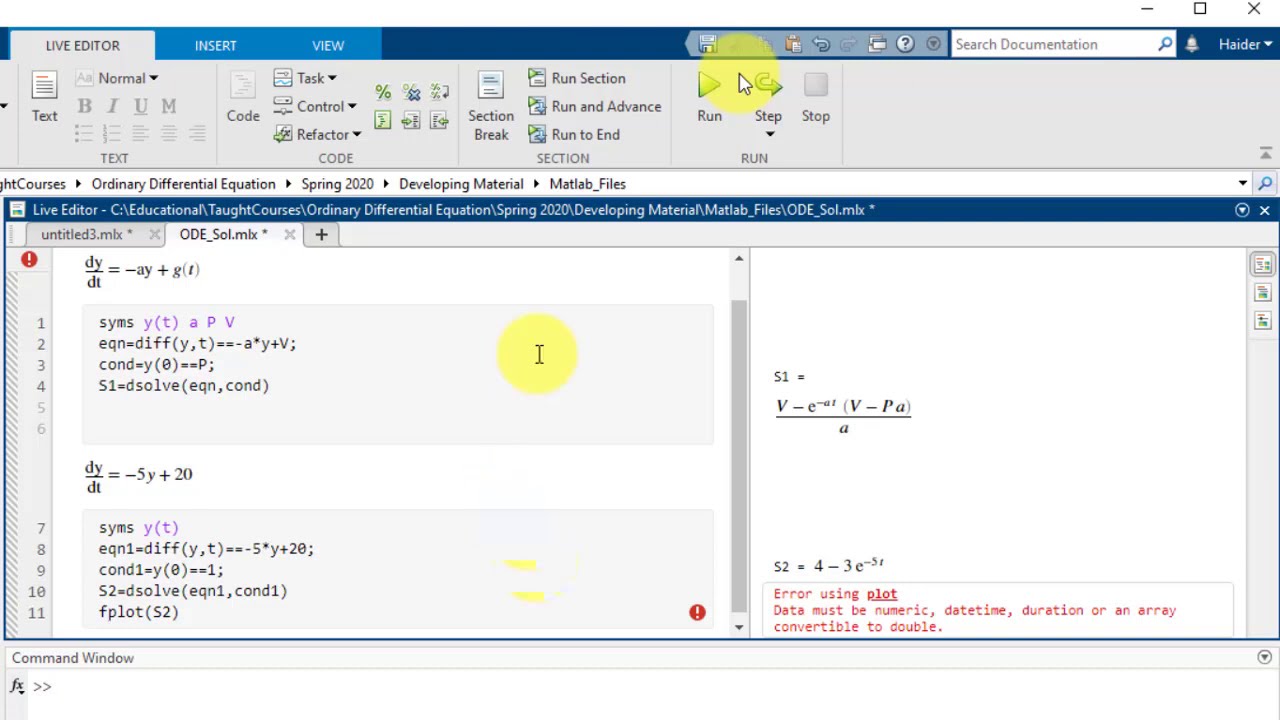Show output on right view icon
The height and width of the screenshot is (720, 1280).
1262,264
